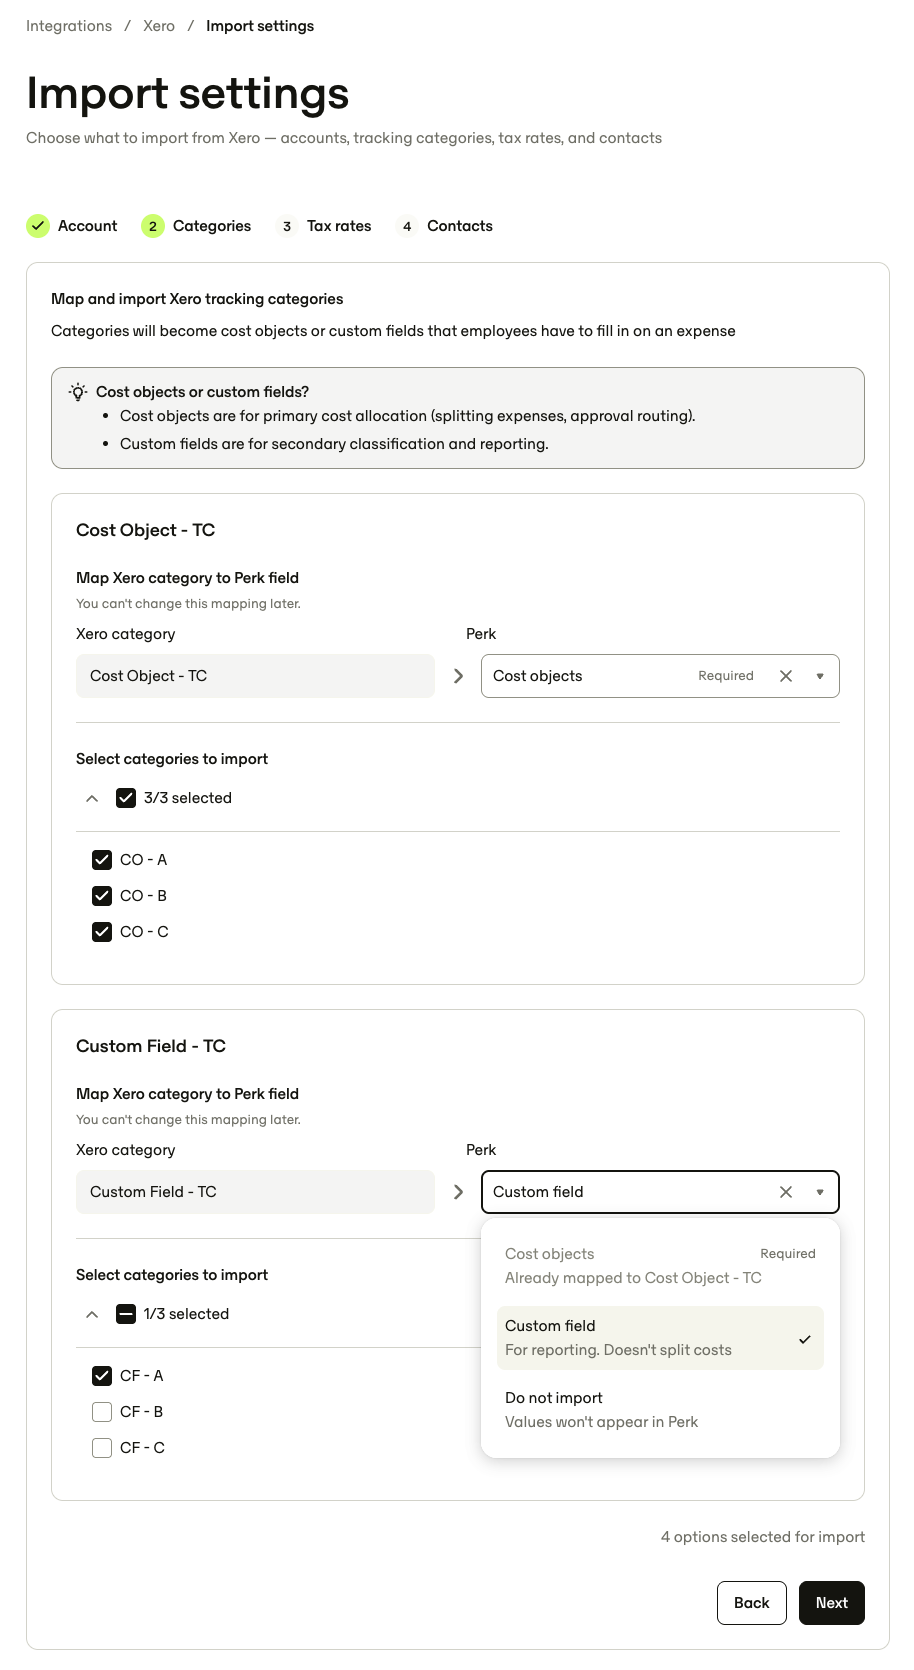Choose the Do not import option
This screenshot has height=1670, width=914.
click(x=660, y=1410)
